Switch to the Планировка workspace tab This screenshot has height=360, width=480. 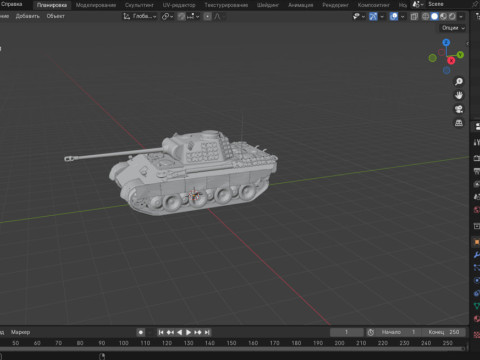[52, 5]
